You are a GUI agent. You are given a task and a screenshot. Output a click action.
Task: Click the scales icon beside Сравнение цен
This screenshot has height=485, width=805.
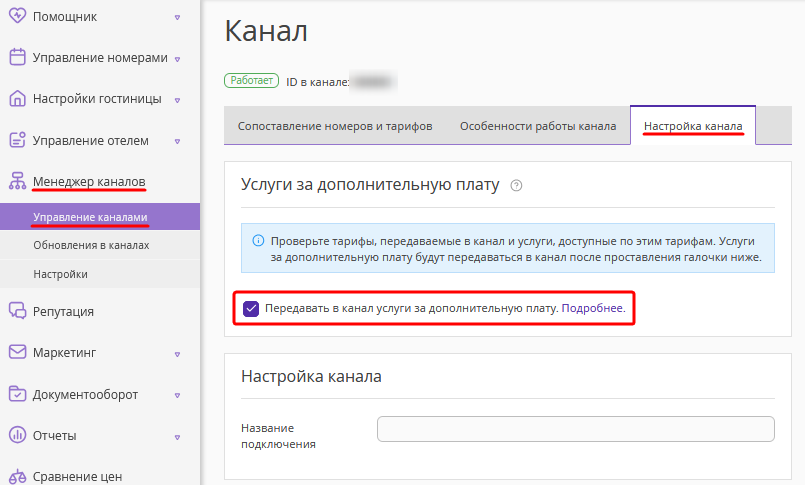[x=17, y=477]
